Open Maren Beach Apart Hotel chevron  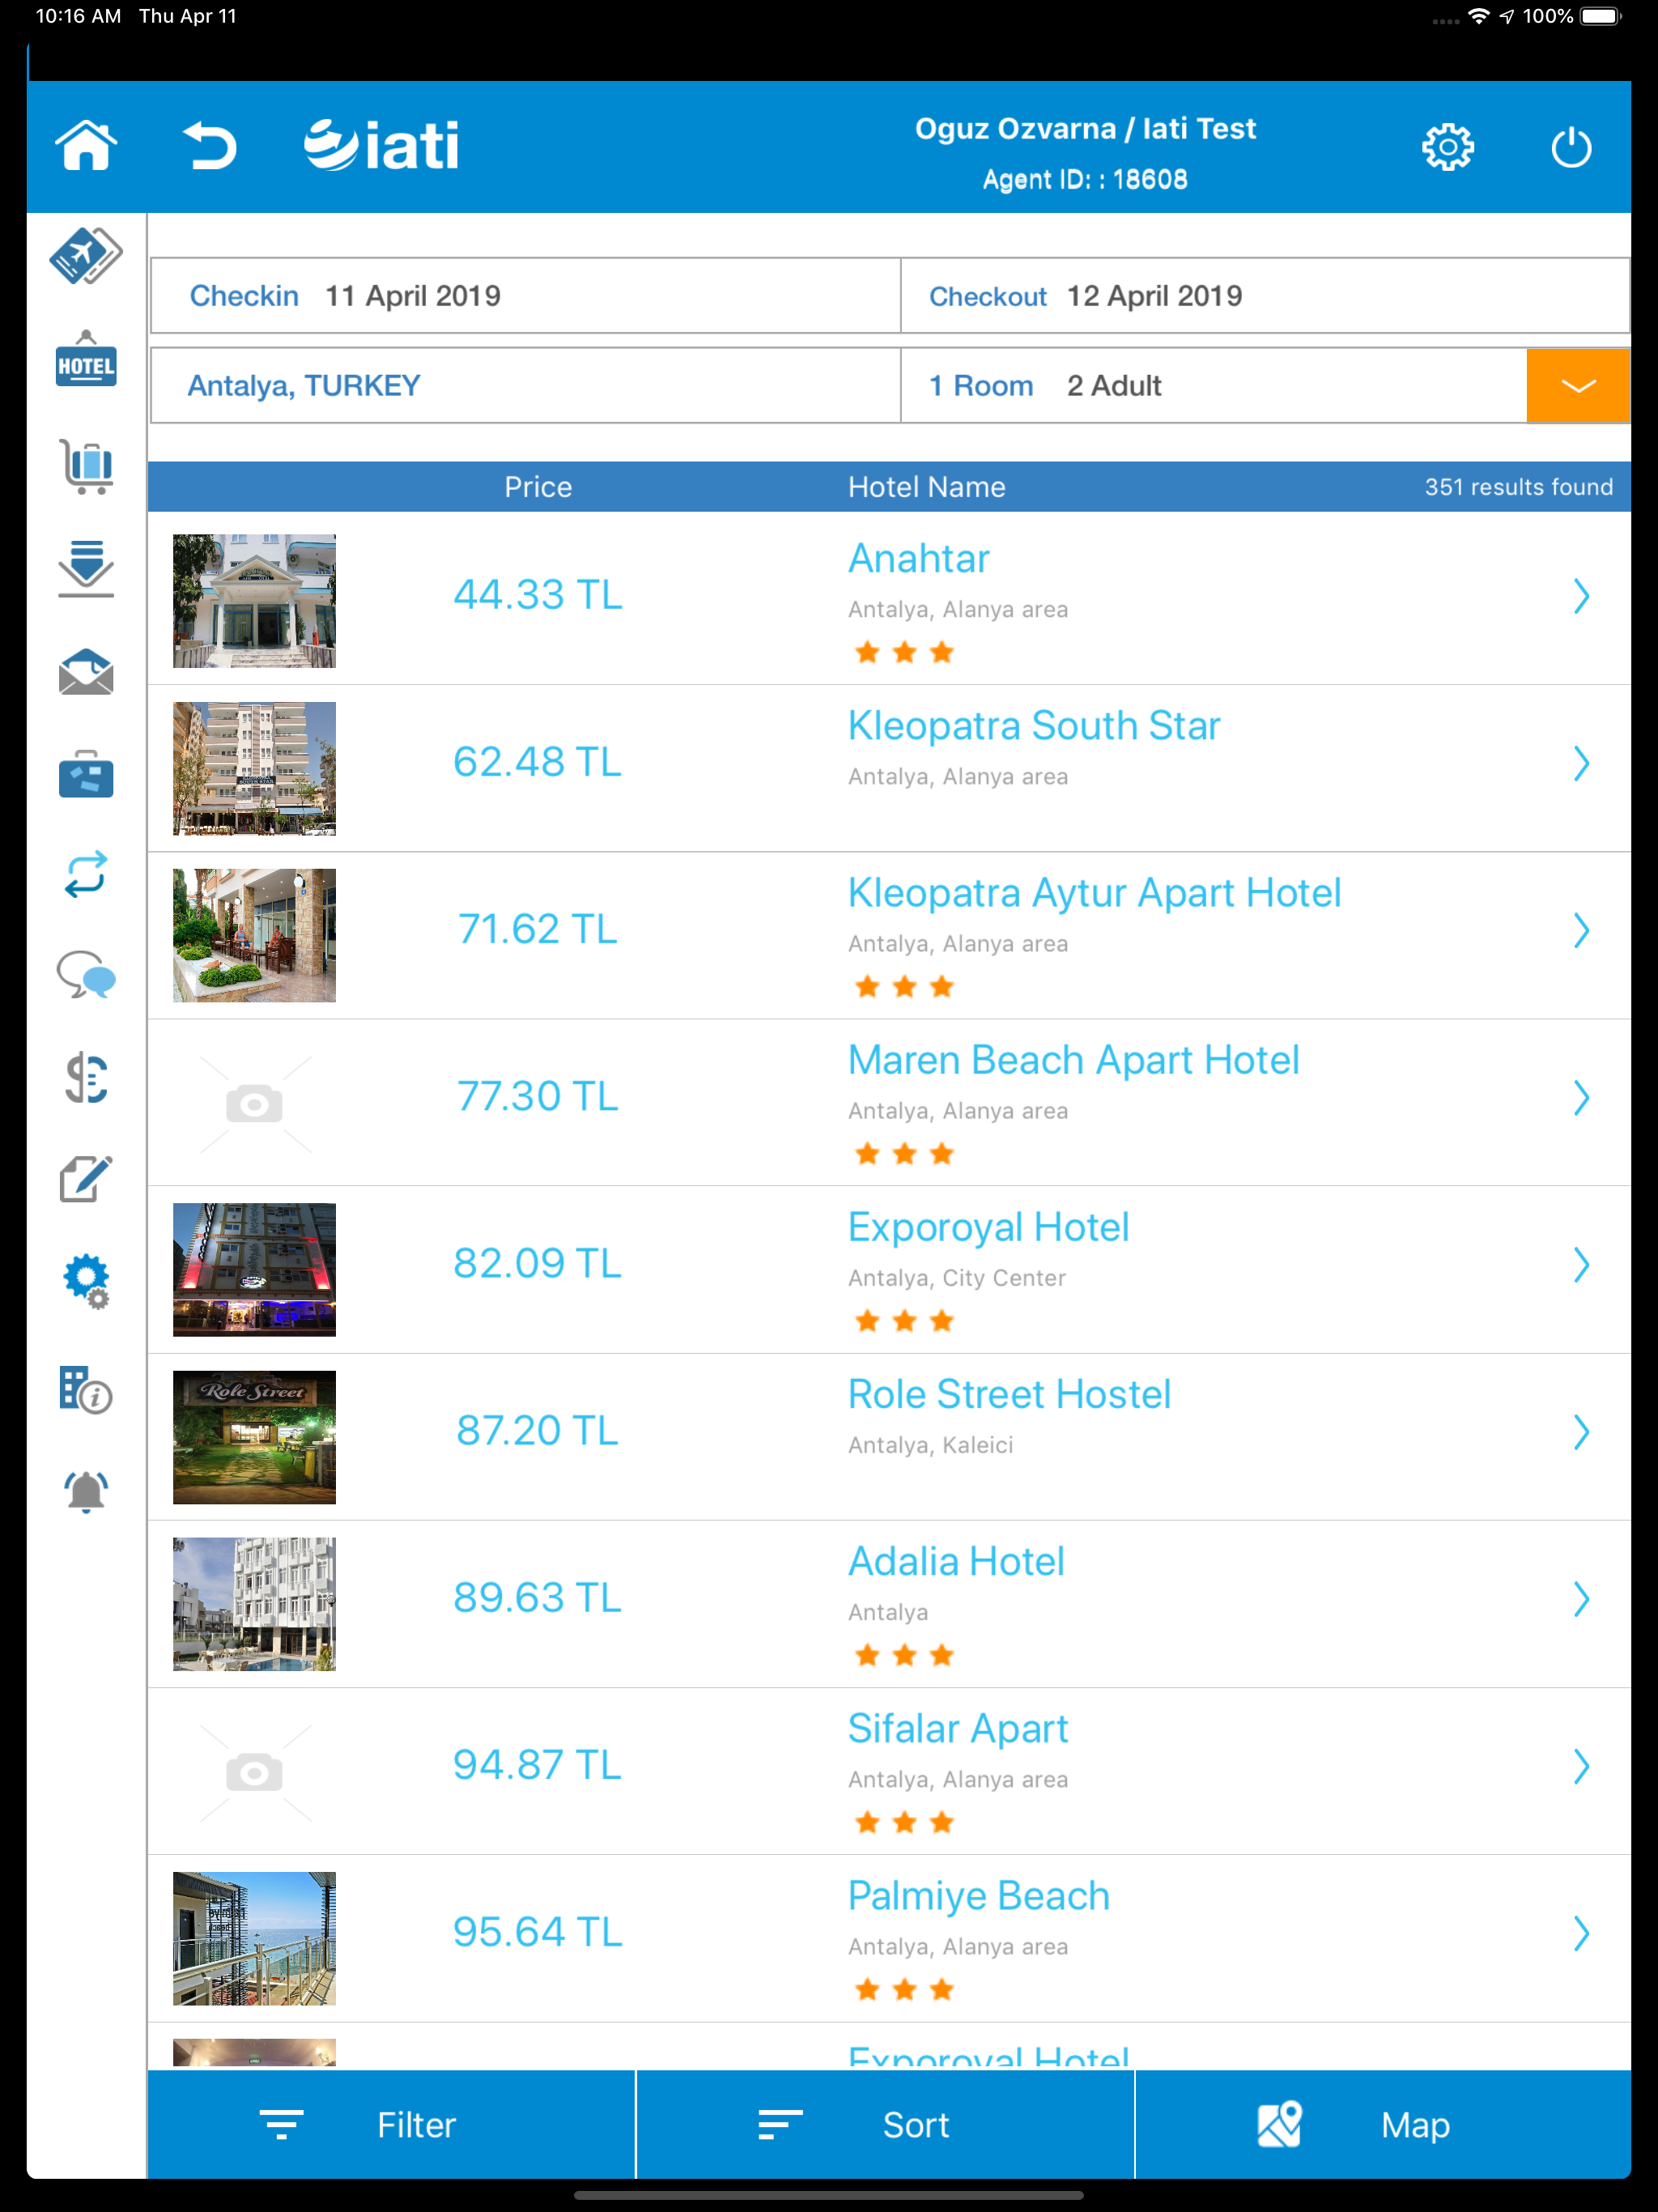(x=1581, y=1098)
